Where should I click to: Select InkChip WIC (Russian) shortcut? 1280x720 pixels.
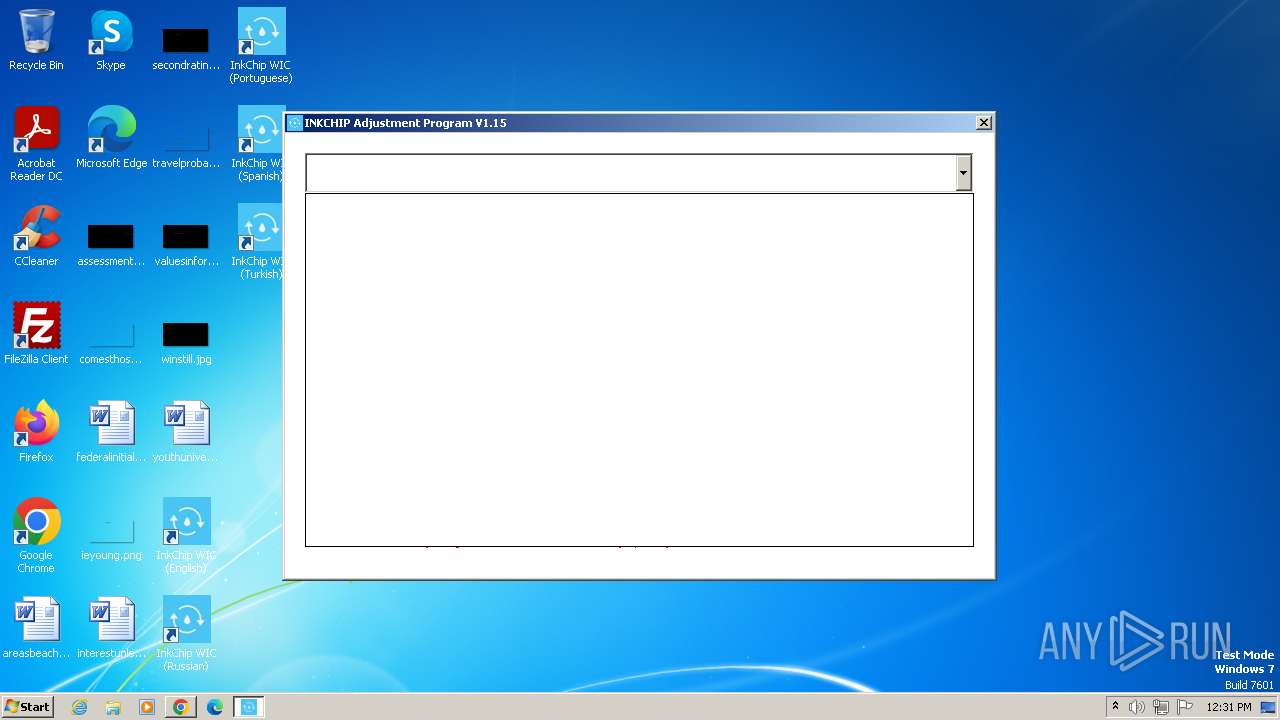[186, 634]
